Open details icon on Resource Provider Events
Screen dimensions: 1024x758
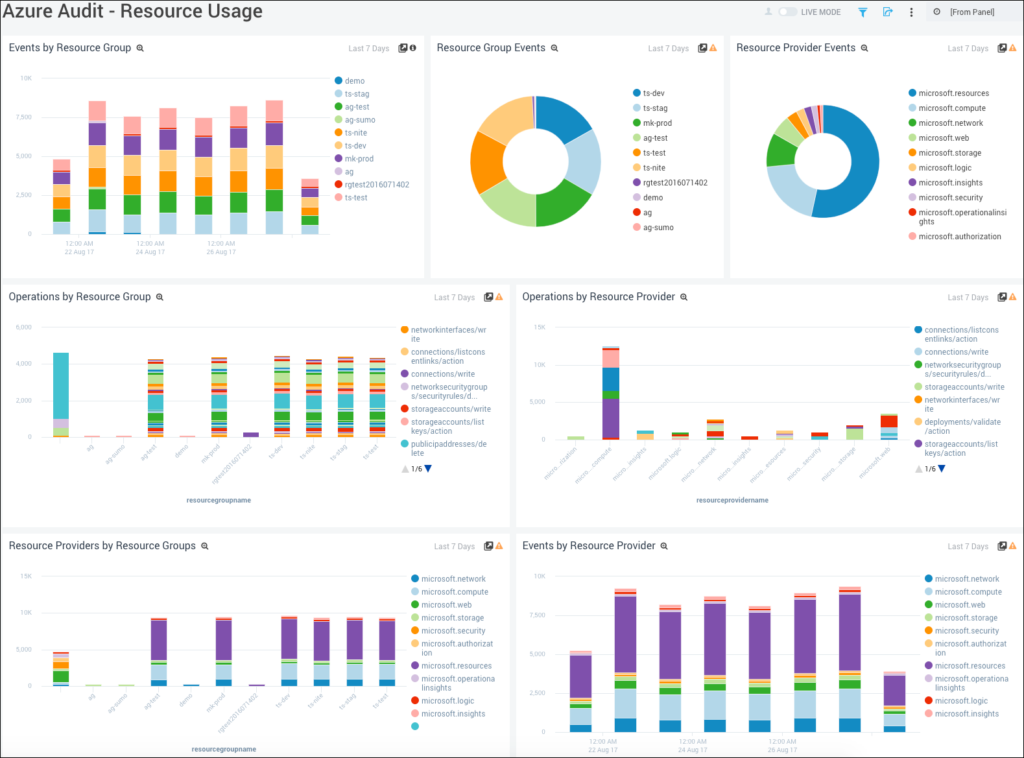(x=1002, y=48)
